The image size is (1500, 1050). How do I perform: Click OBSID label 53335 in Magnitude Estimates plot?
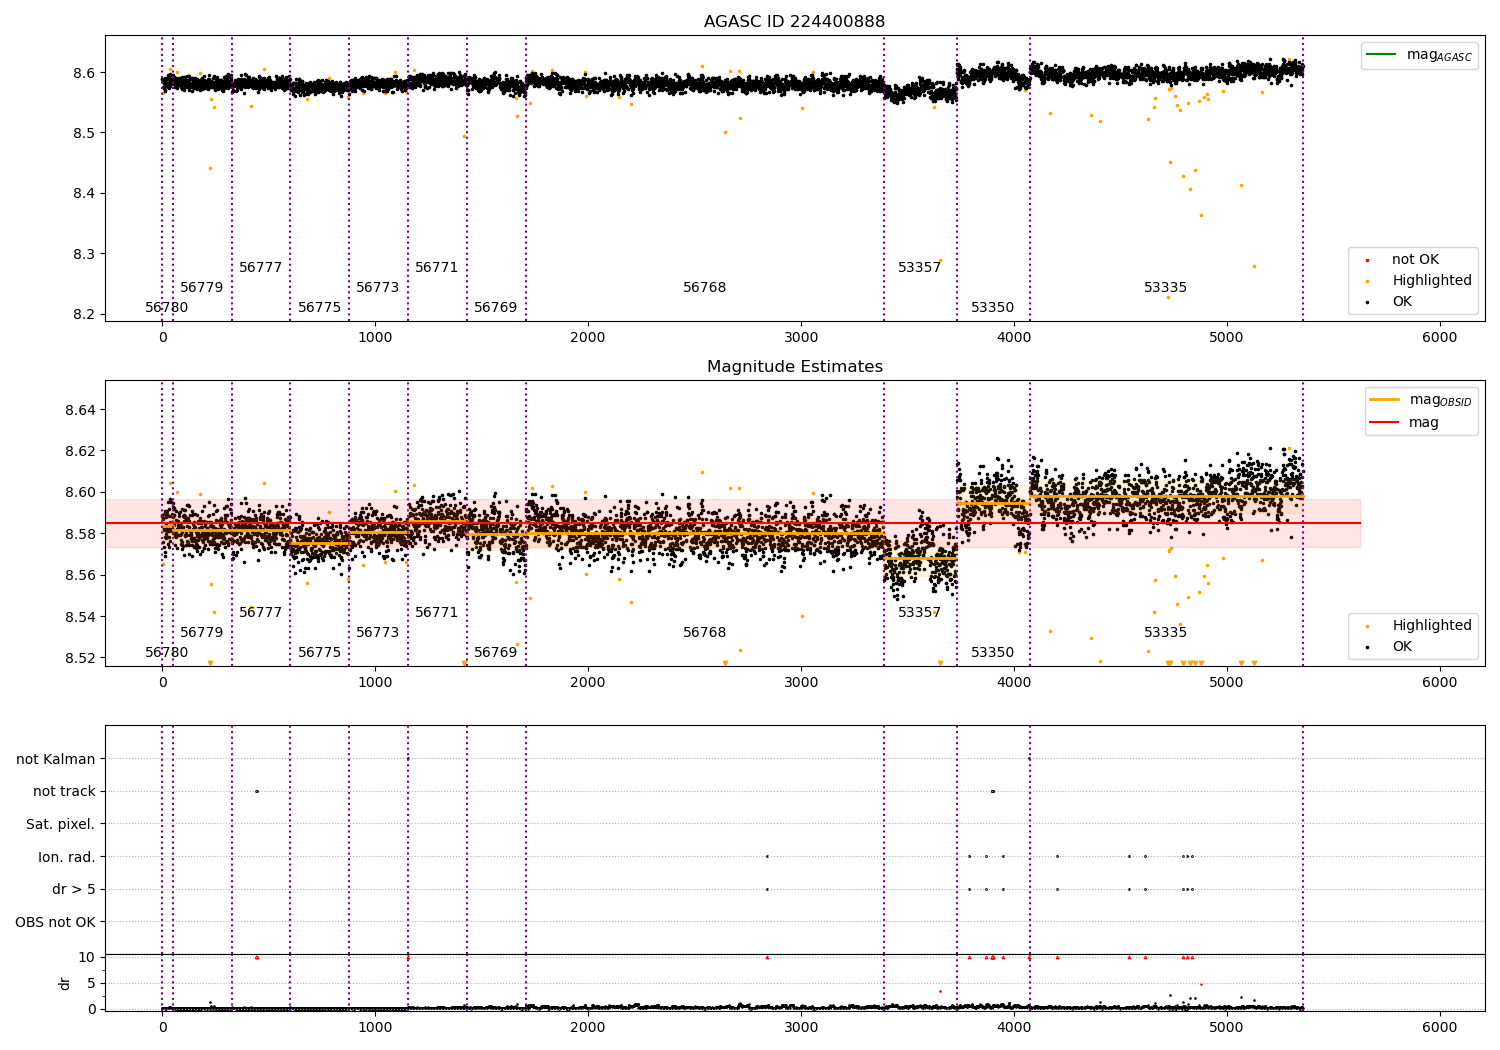pyautogui.click(x=1166, y=633)
